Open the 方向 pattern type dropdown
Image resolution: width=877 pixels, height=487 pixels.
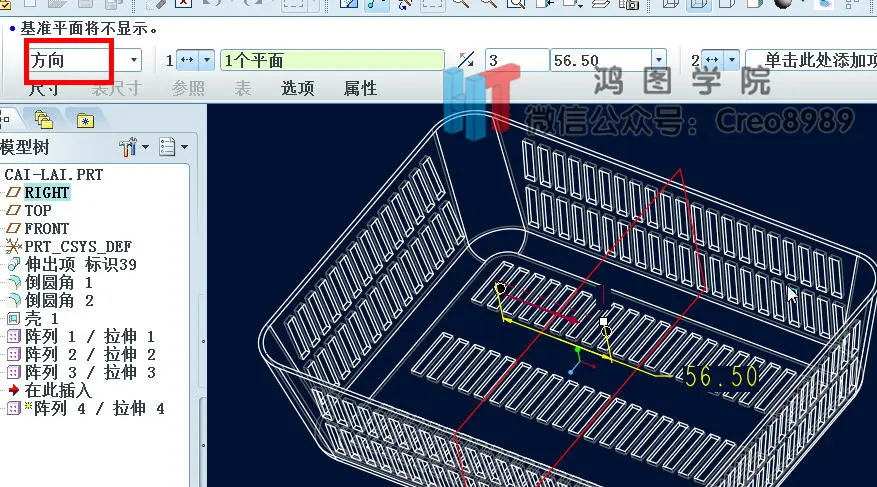point(84,60)
